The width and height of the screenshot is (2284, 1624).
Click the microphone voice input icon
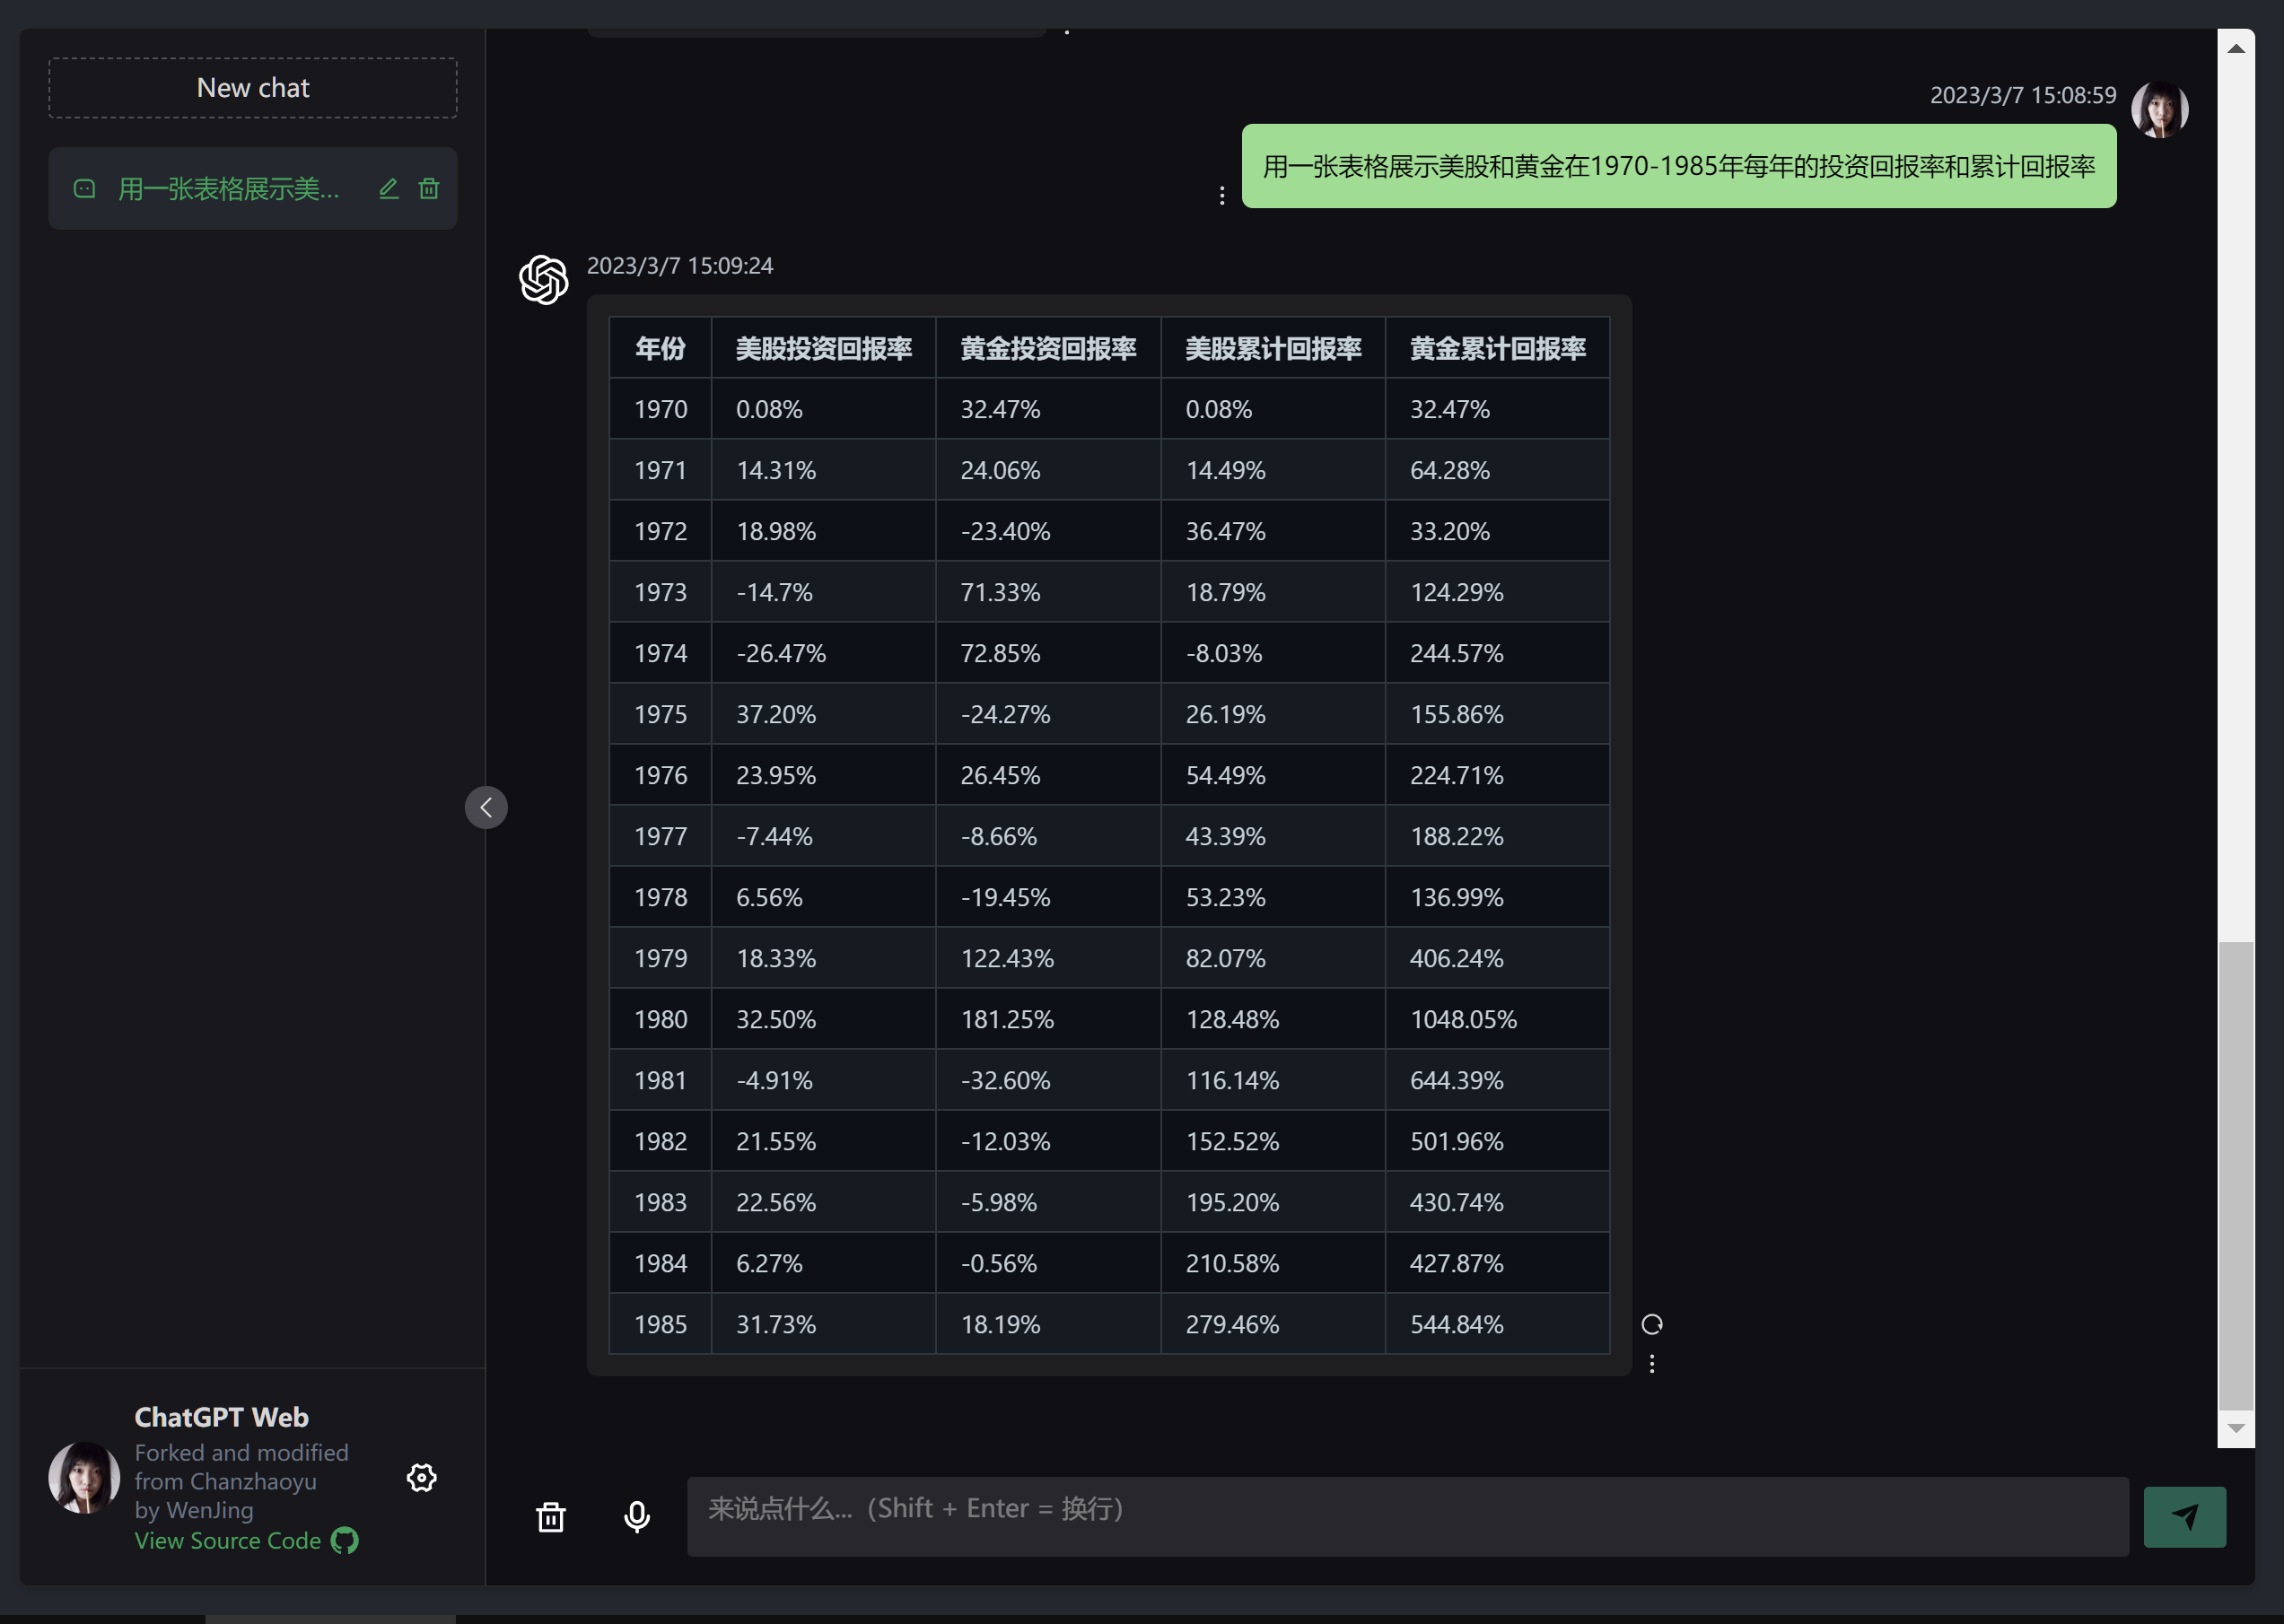click(636, 1516)
